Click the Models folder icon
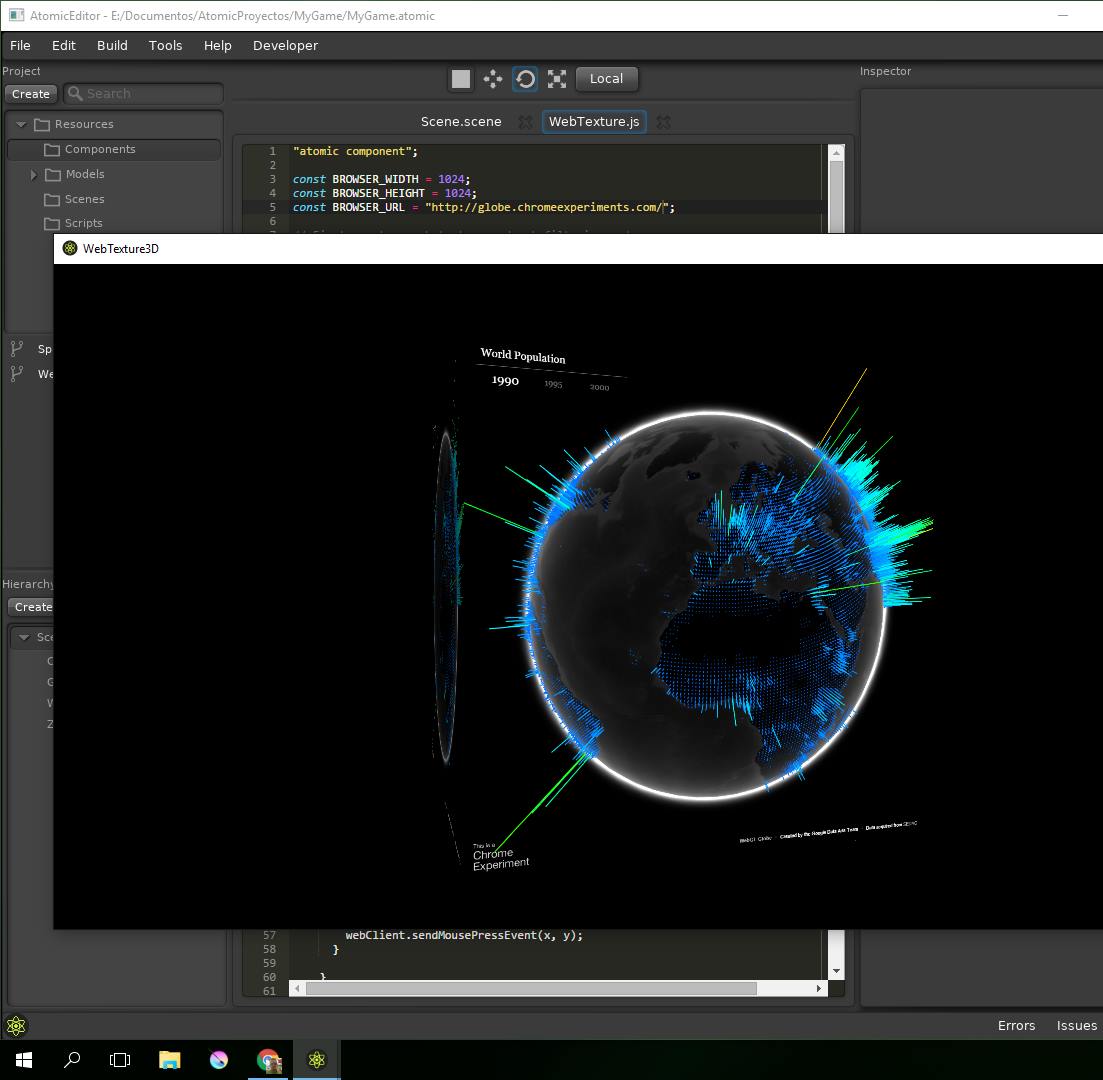The width and height of the screenshot is (1103, 1080). pos(53,174)
